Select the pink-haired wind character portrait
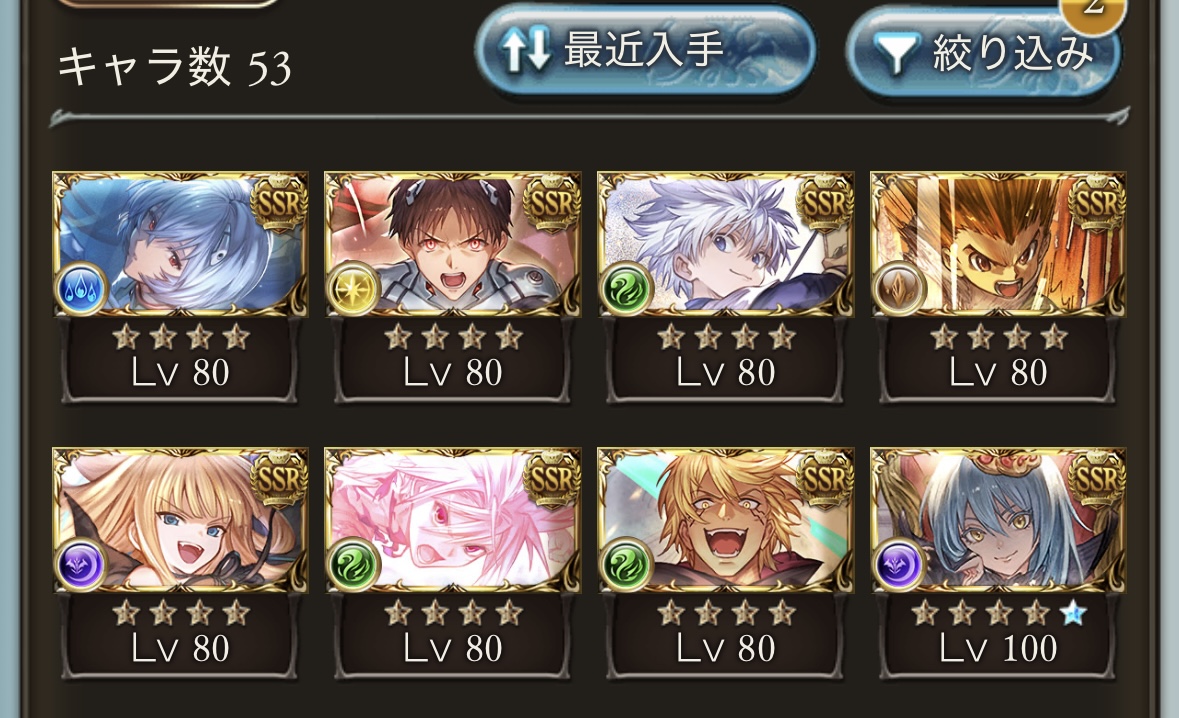The image size is (1179, 718). coord(453,520)
